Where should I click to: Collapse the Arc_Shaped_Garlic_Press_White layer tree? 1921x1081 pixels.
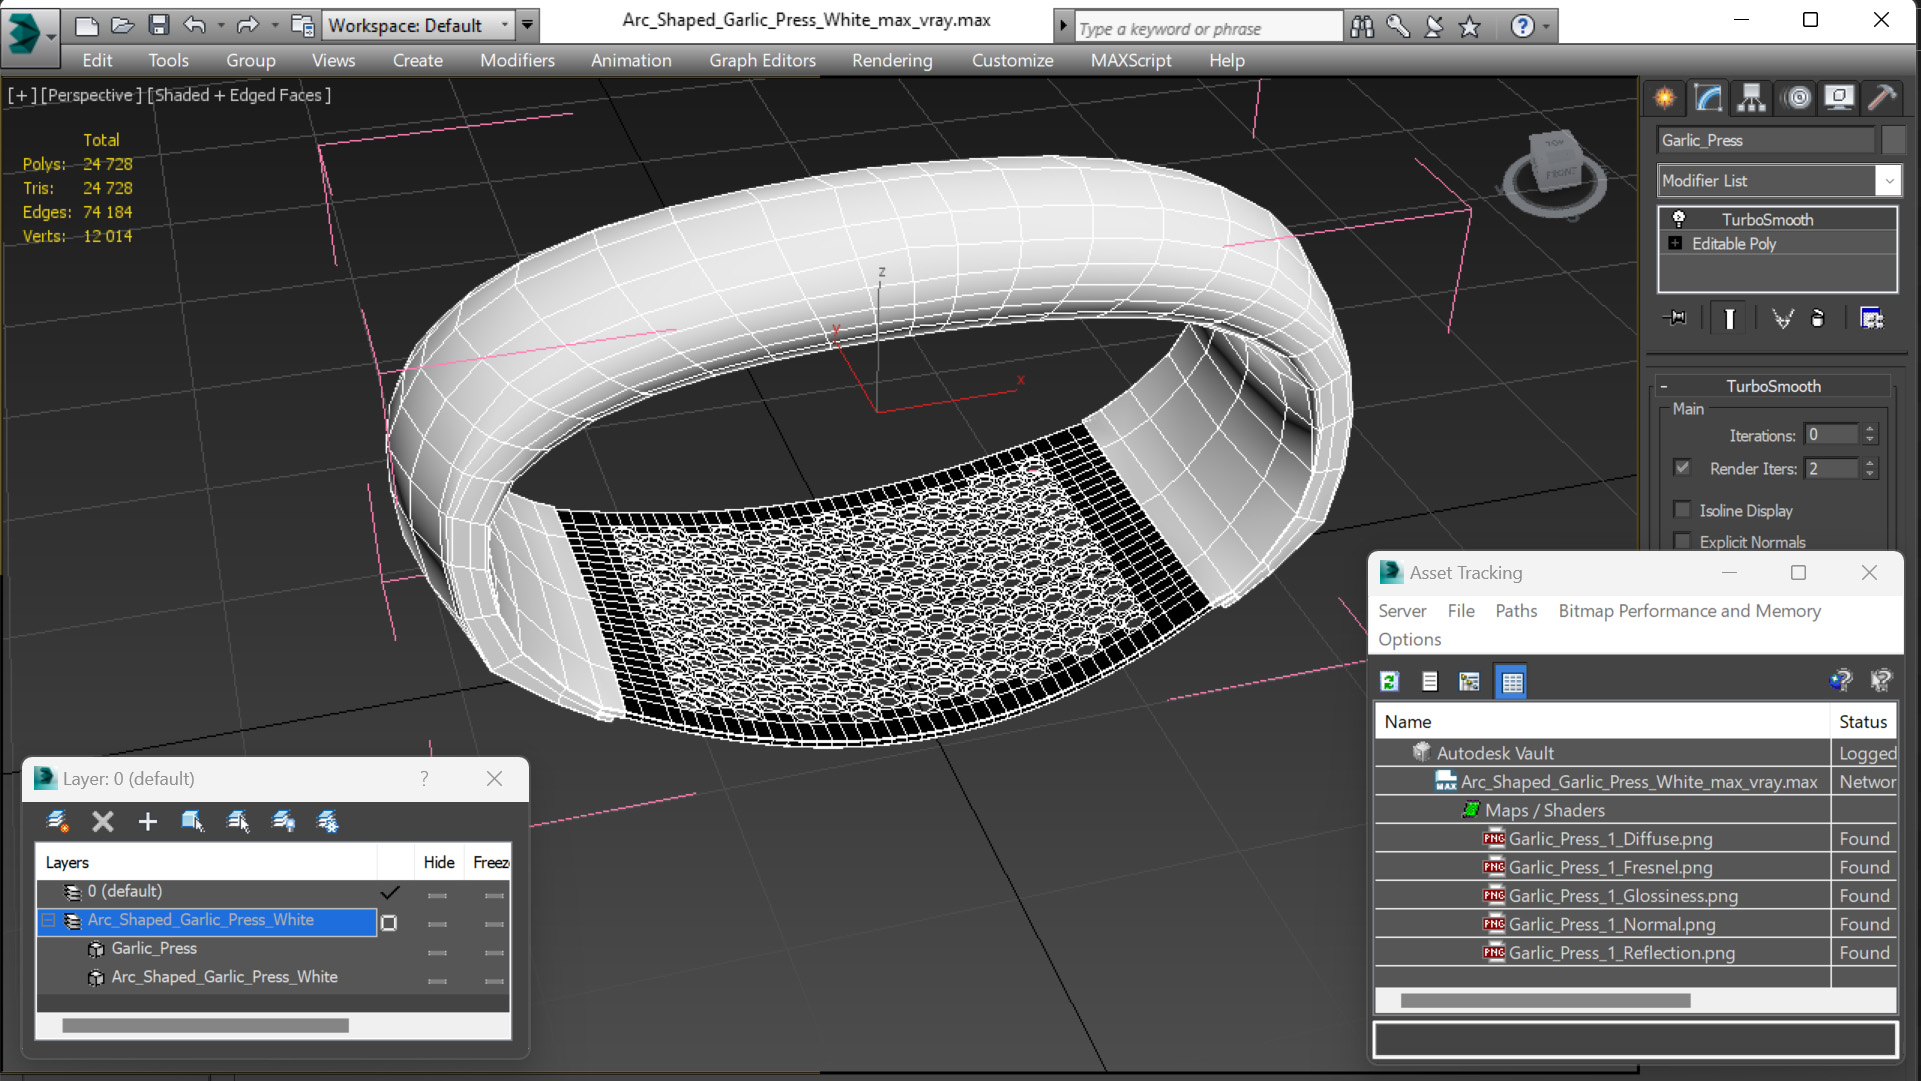pyautogui.click(x=48, y=920)
